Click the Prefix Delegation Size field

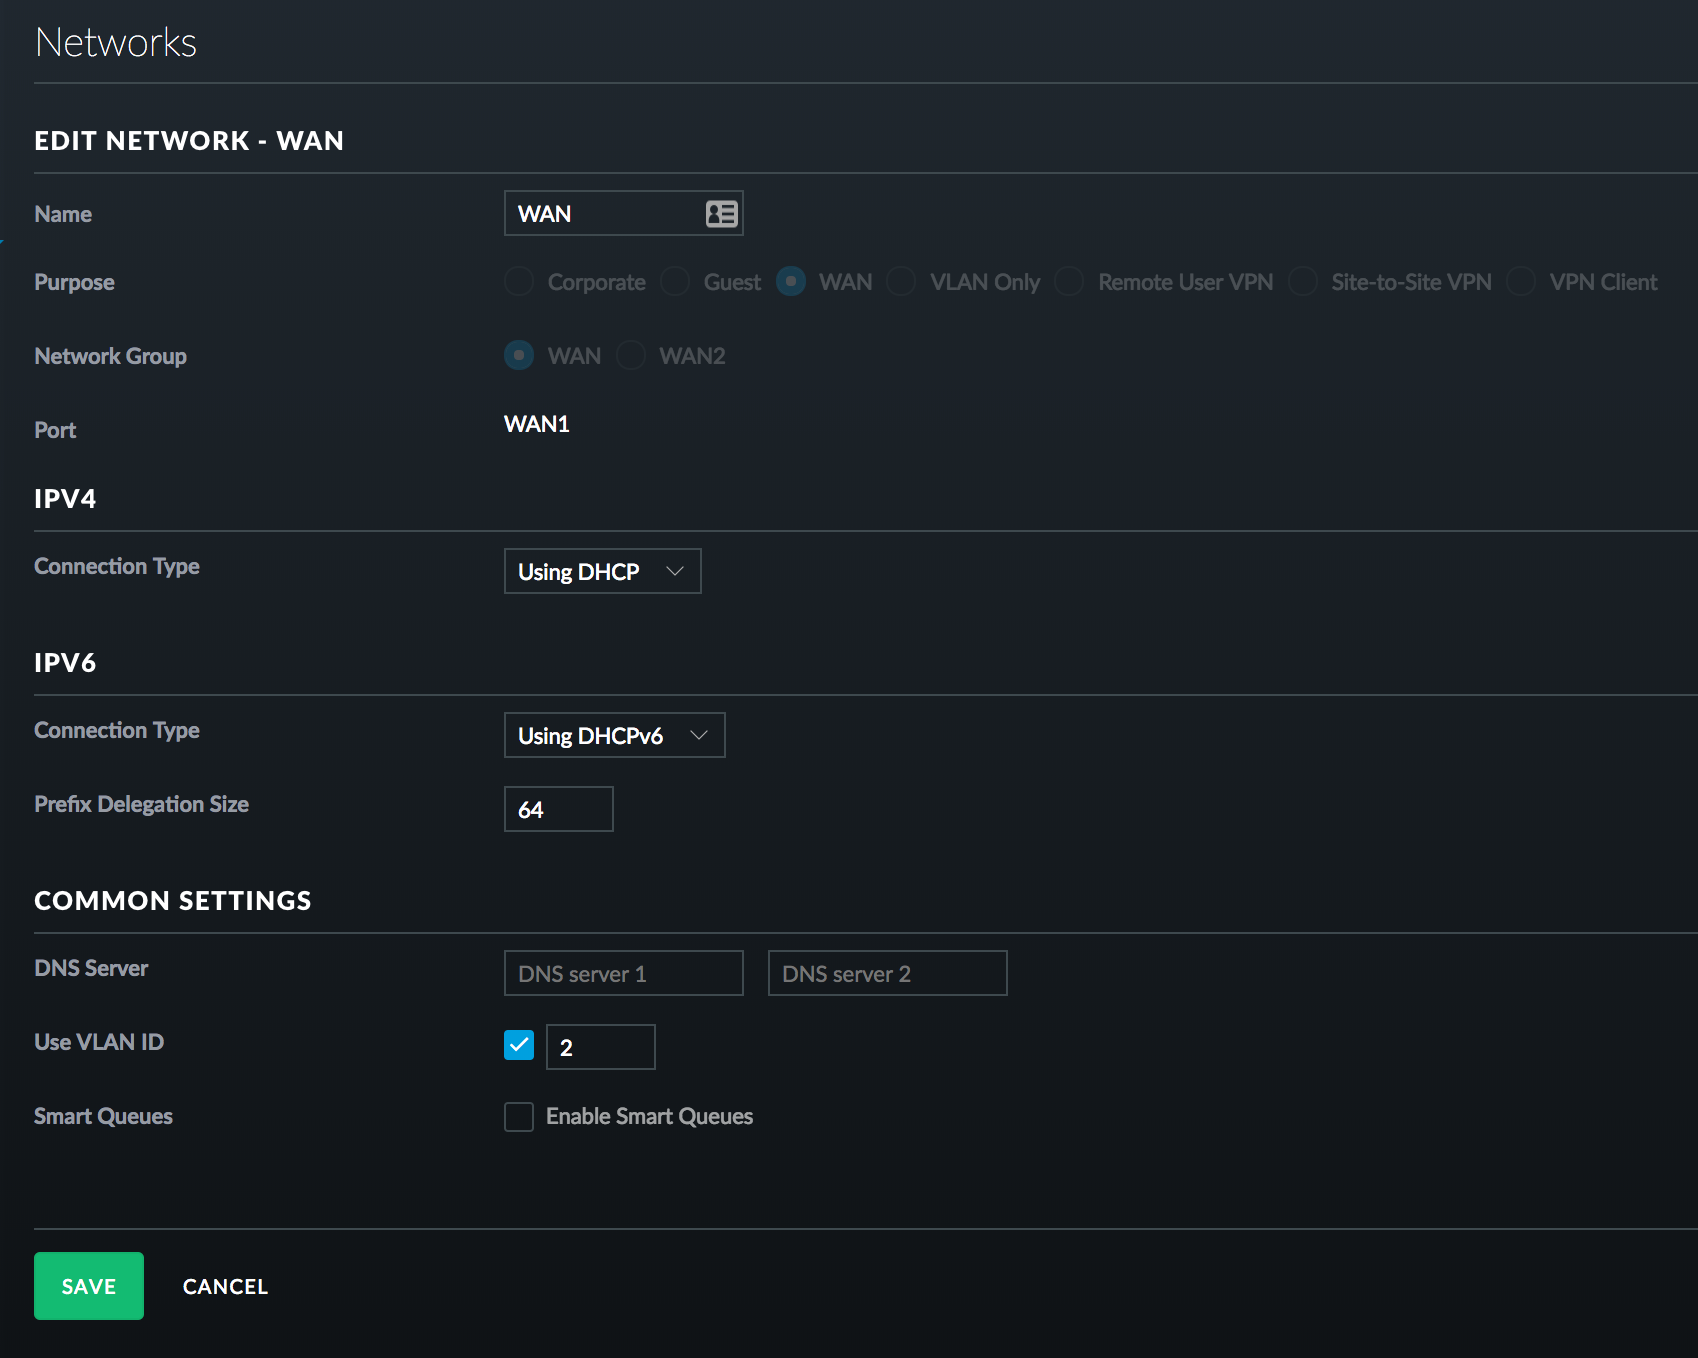pos(558,809)
